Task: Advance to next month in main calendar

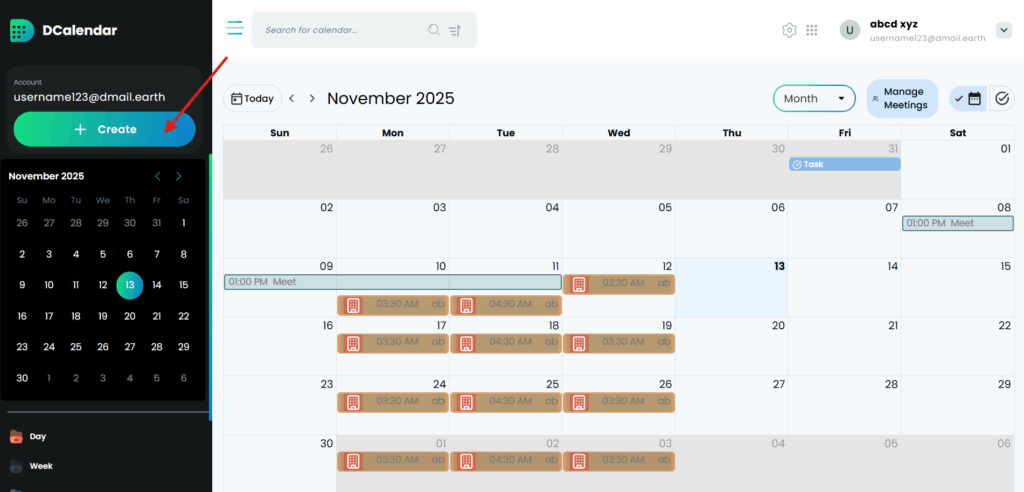Action: (312, 99)
